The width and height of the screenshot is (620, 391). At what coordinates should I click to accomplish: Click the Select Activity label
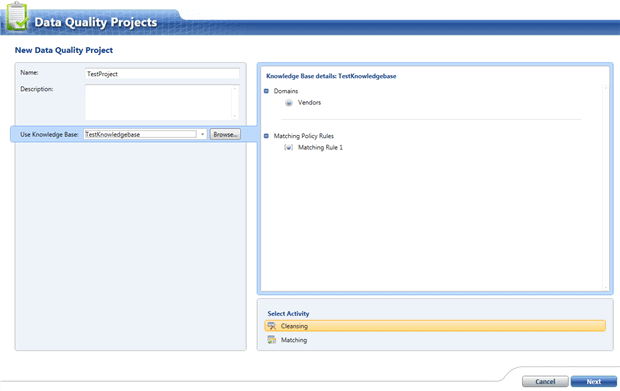click(x=288, y=314)
